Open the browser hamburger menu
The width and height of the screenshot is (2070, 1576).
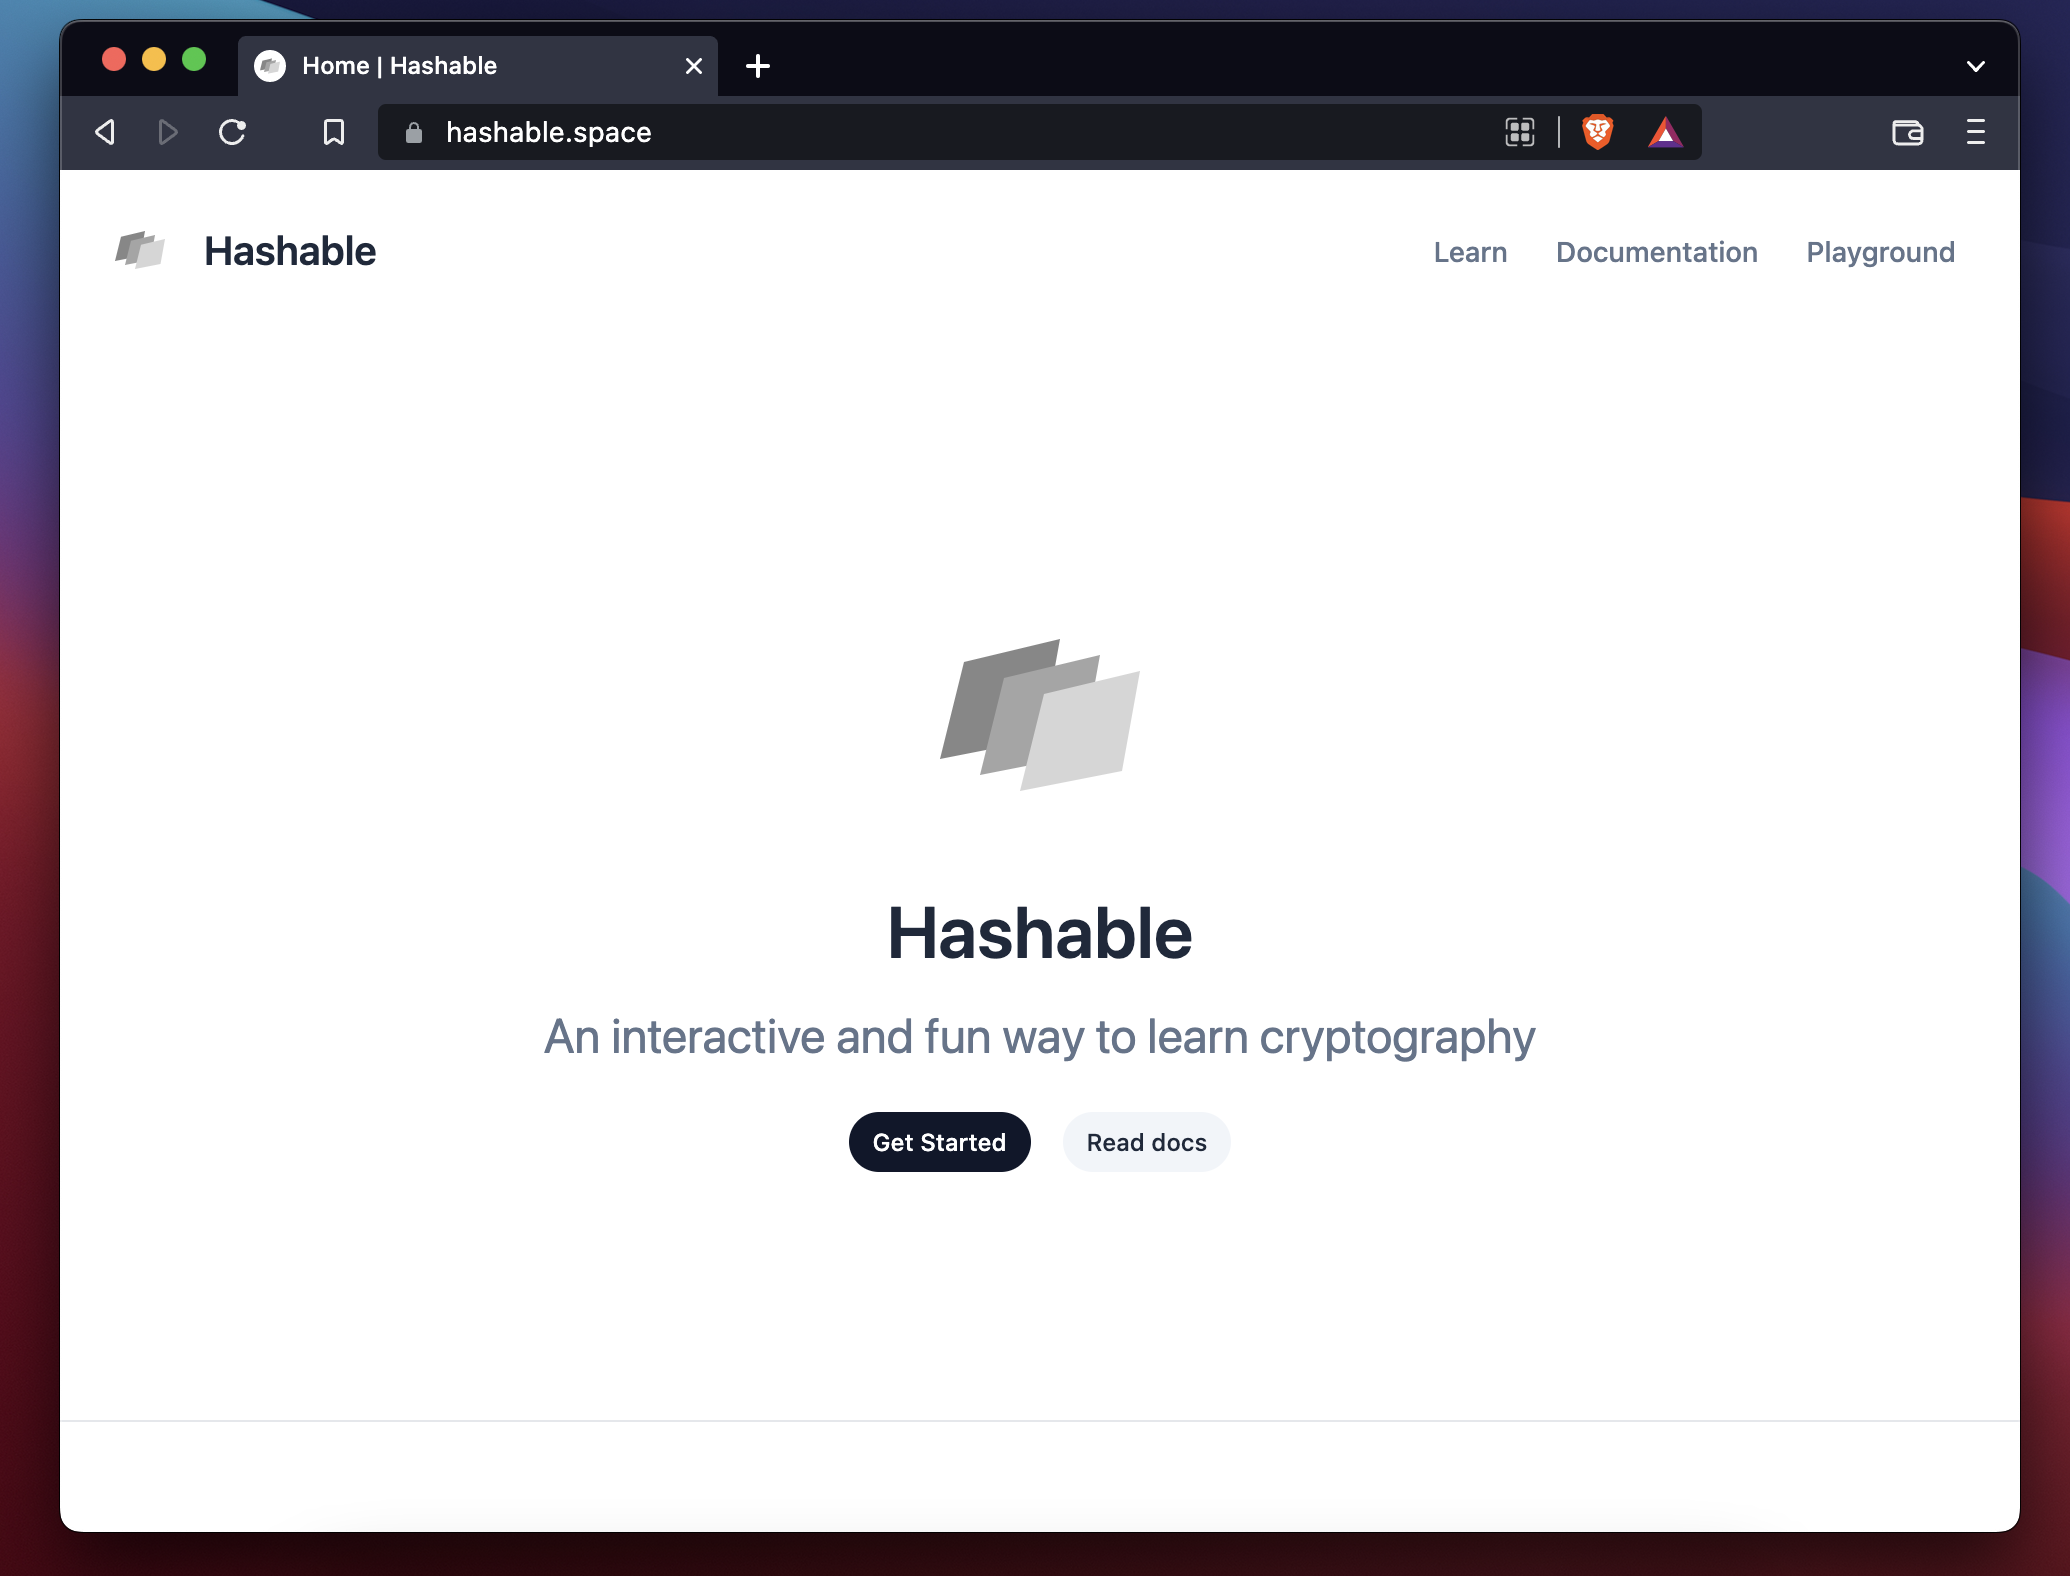1976,132
